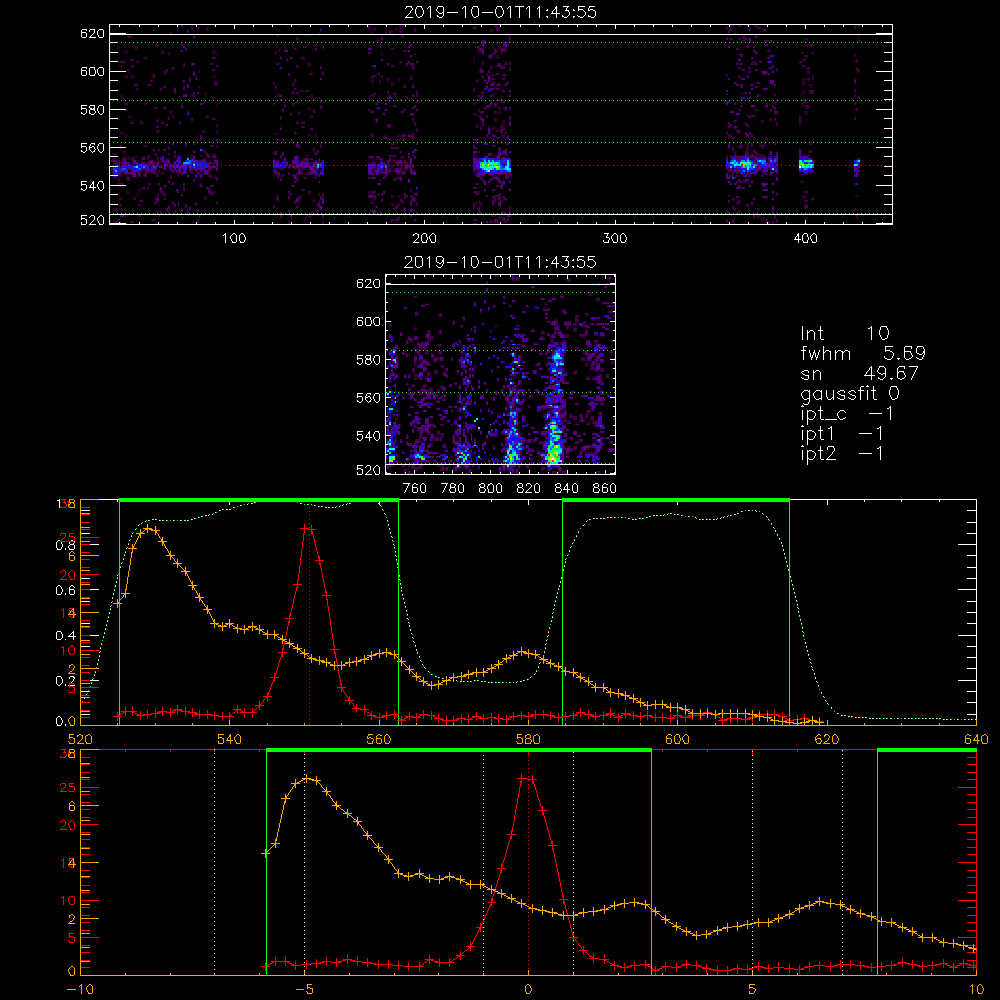Click the timestamp title above the middle spectrogram

(500, 262)
